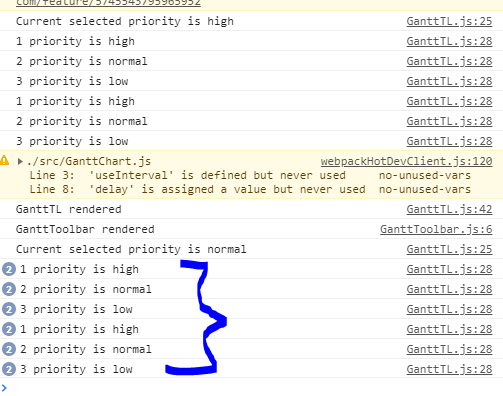
Task: Open webpackHotDevClient.js:120 source link
Action: [406, 161]
